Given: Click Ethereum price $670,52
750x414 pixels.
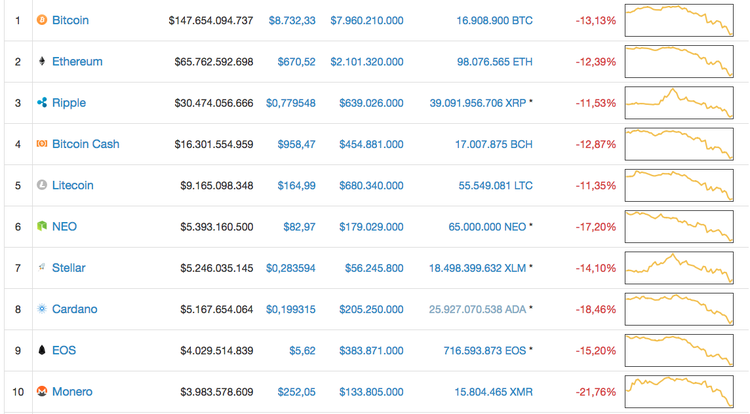Looking at the screenshot, I should point(297,62).
